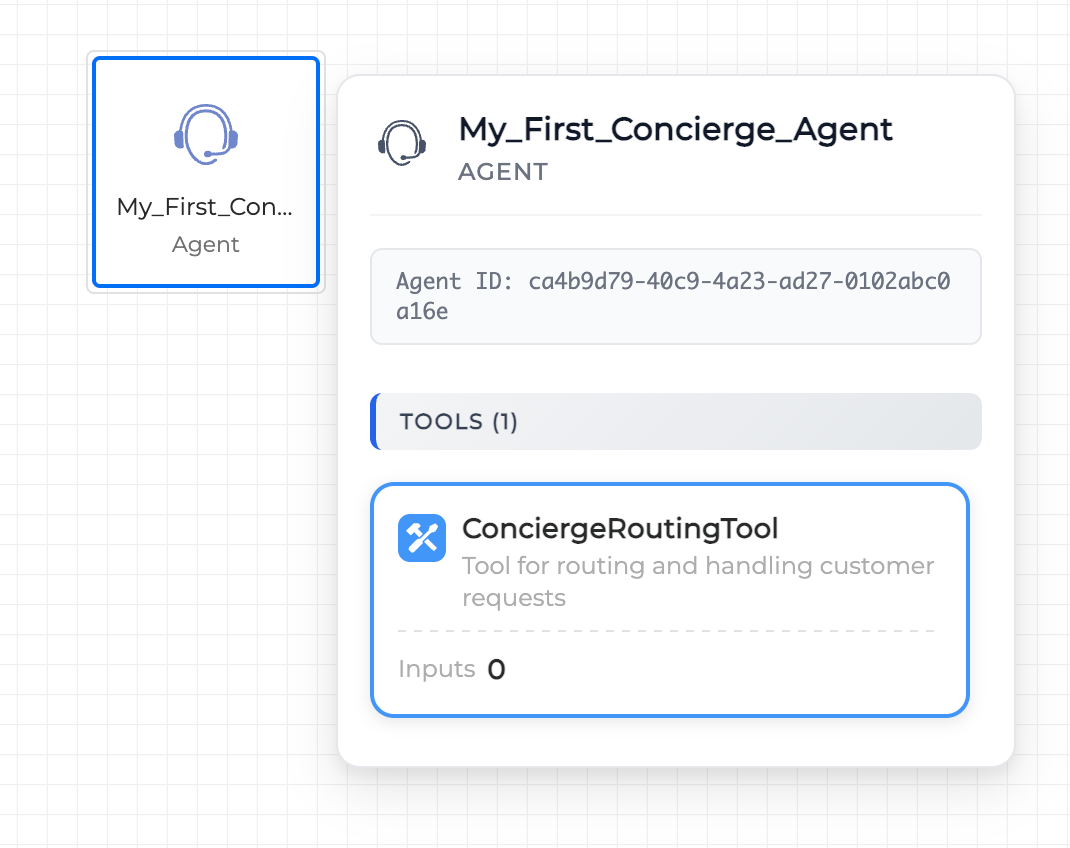
Task: Click the crossed-tools badge inside the tool card
Action: click(422, 538)
